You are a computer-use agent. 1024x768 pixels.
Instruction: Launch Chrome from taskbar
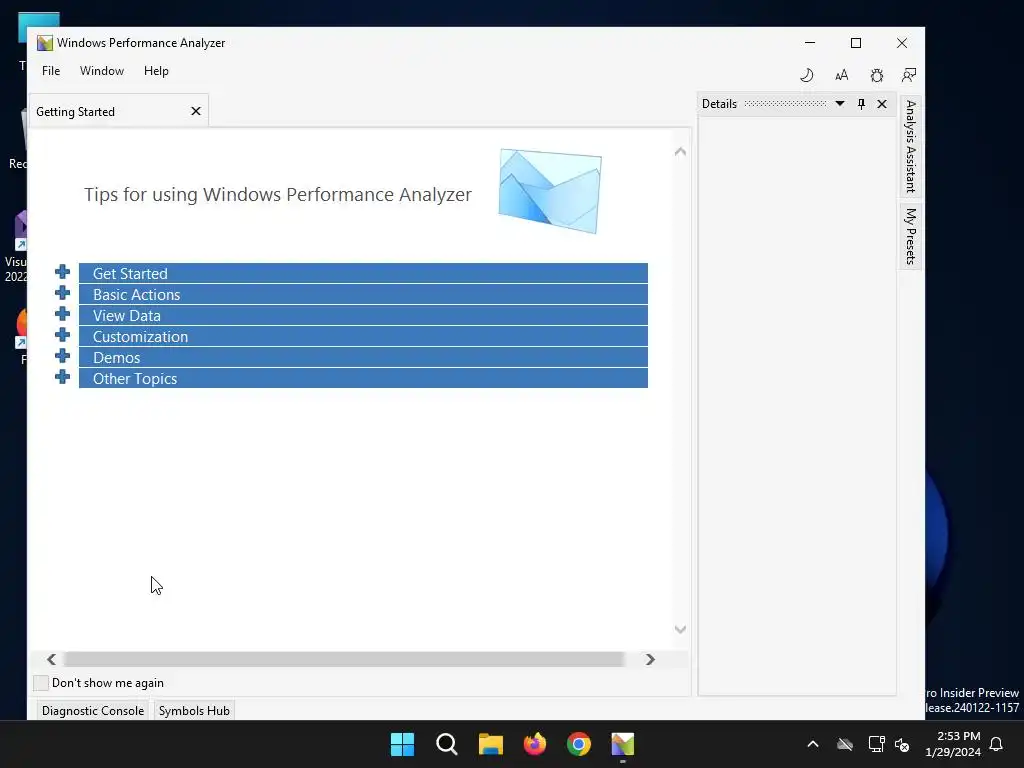[579, 744]
